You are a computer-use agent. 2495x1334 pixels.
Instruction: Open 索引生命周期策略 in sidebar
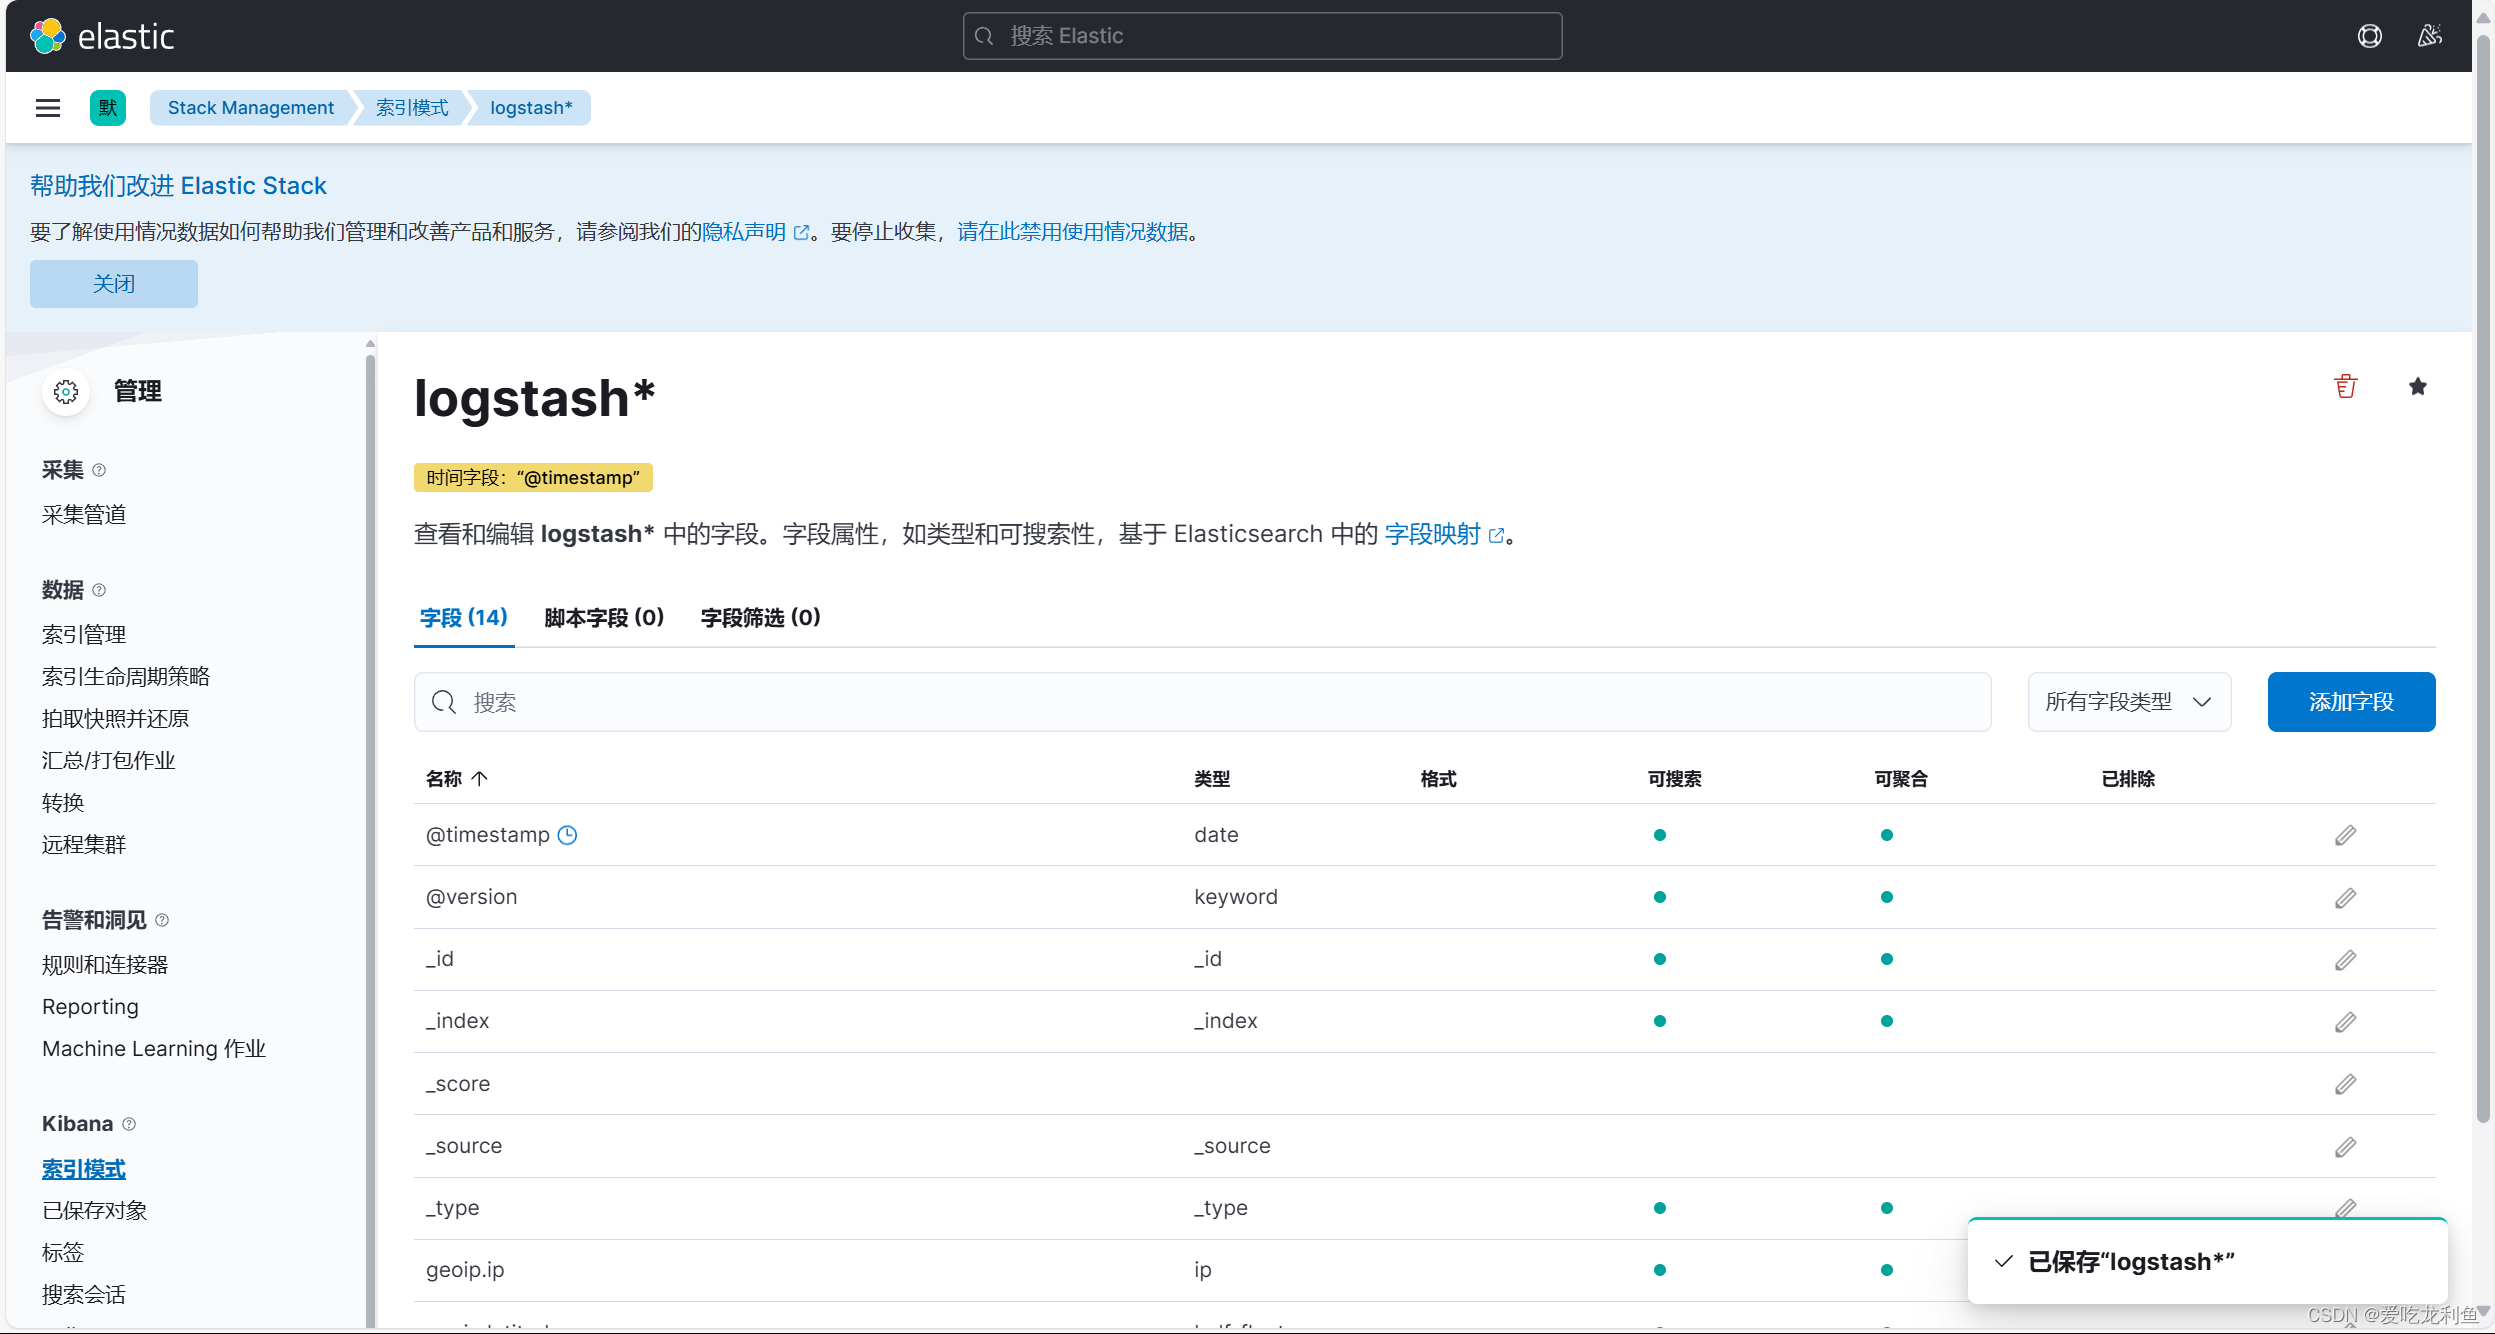click(126, 677)
